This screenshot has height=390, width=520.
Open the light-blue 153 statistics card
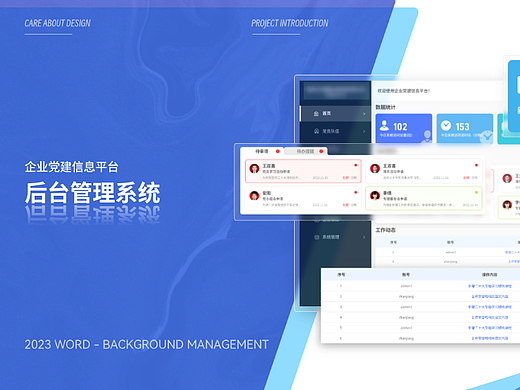(465, 129)
